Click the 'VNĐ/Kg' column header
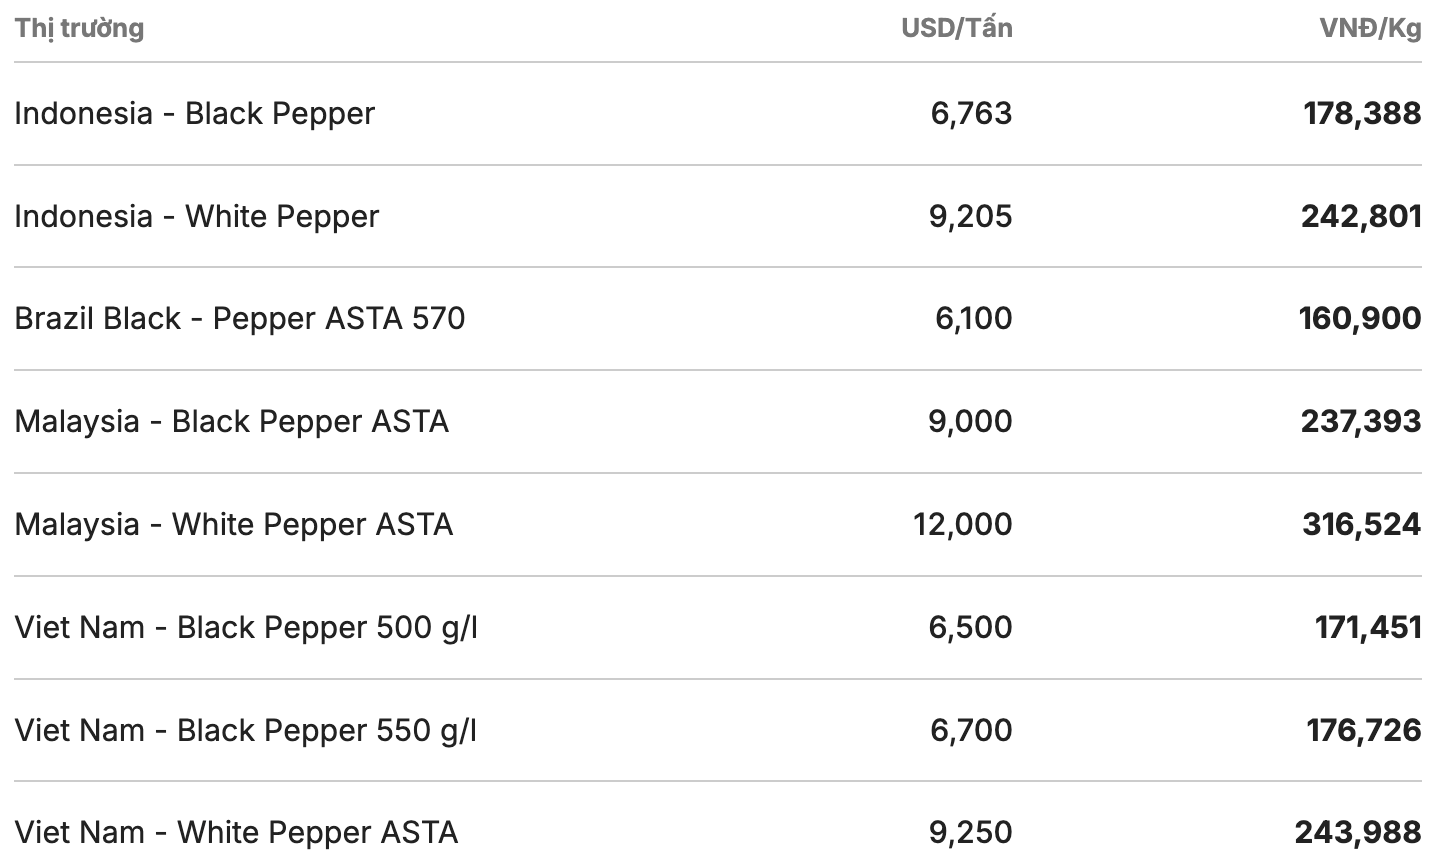 pyautogui.click(x=1370, y=28)
